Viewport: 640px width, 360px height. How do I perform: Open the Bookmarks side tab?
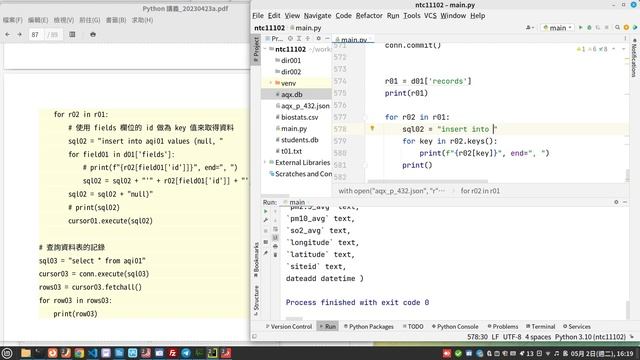pos(256,260)
